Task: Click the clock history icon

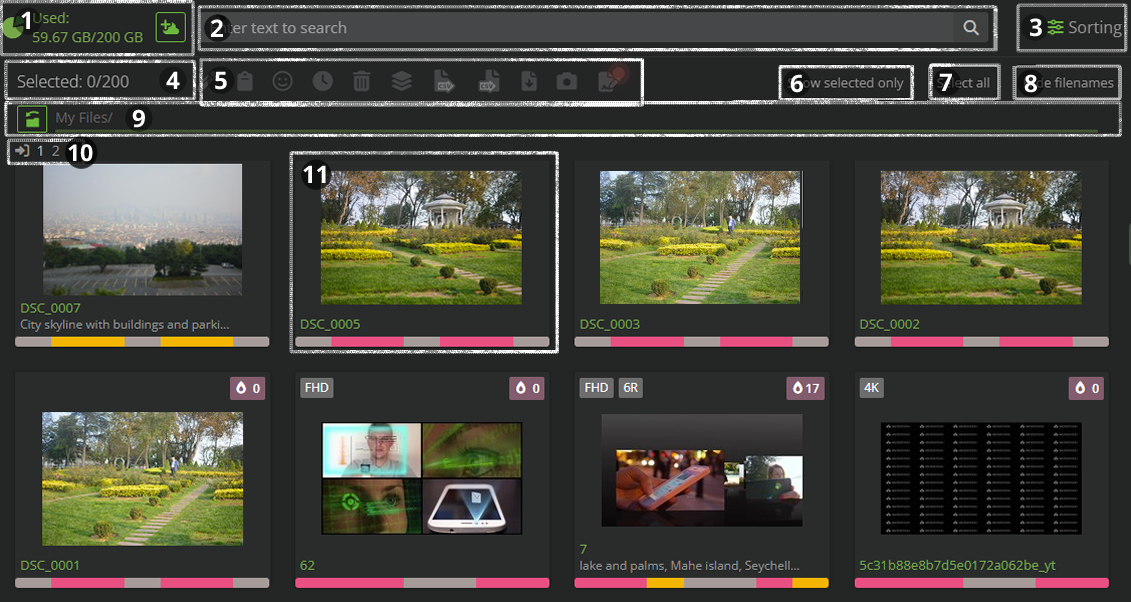Action: [x=322, y=82]
